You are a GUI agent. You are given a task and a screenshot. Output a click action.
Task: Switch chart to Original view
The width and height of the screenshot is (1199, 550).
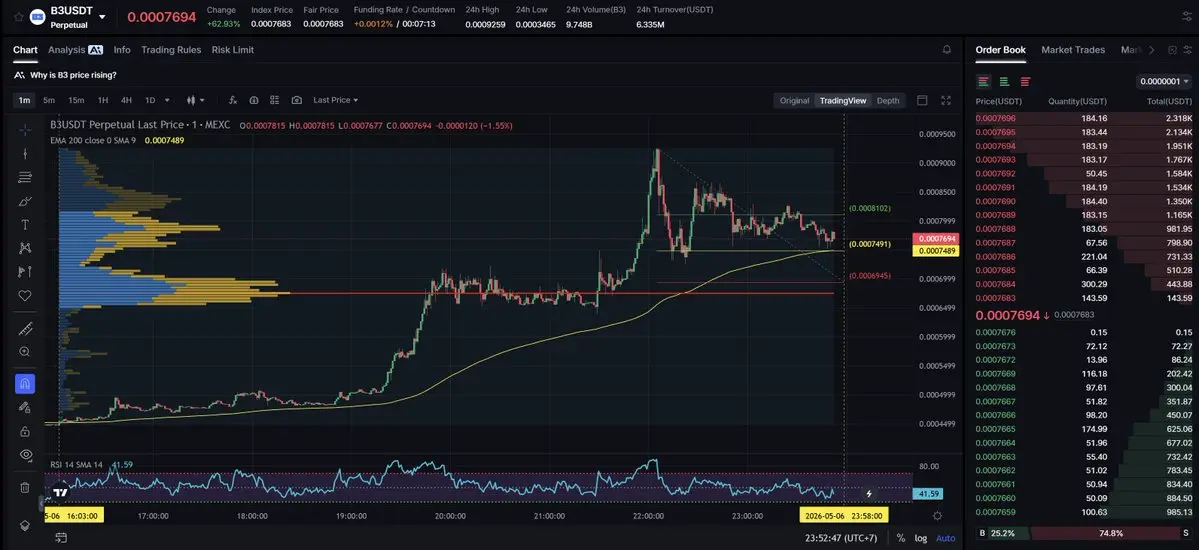tap(794, 100)
